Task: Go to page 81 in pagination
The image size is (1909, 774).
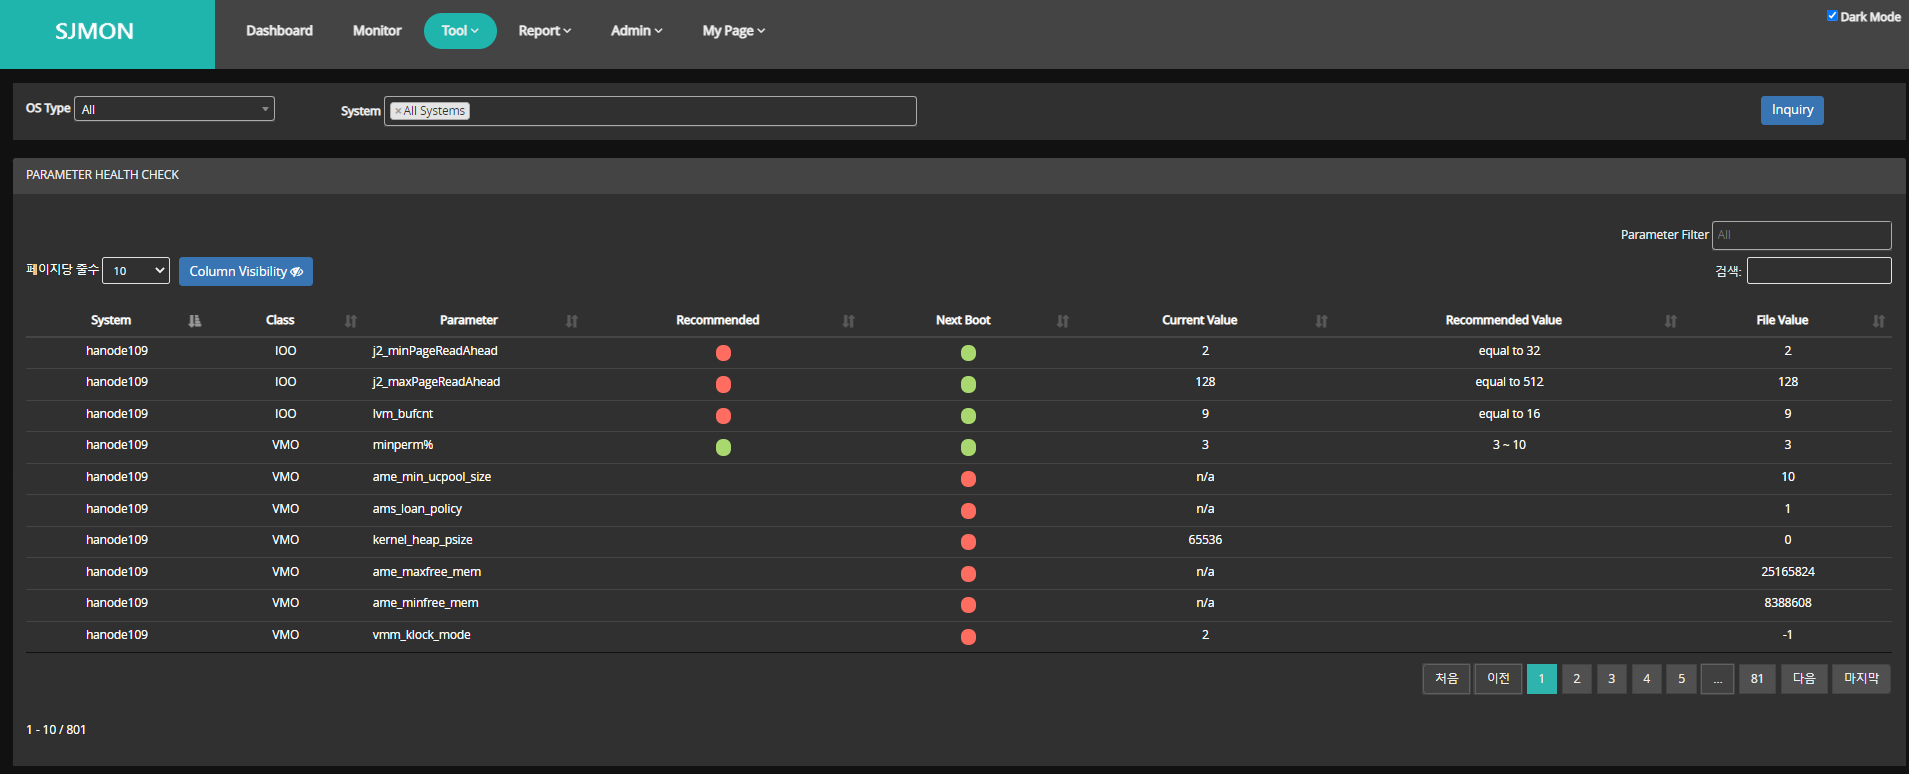Action: pos(1757,679)
